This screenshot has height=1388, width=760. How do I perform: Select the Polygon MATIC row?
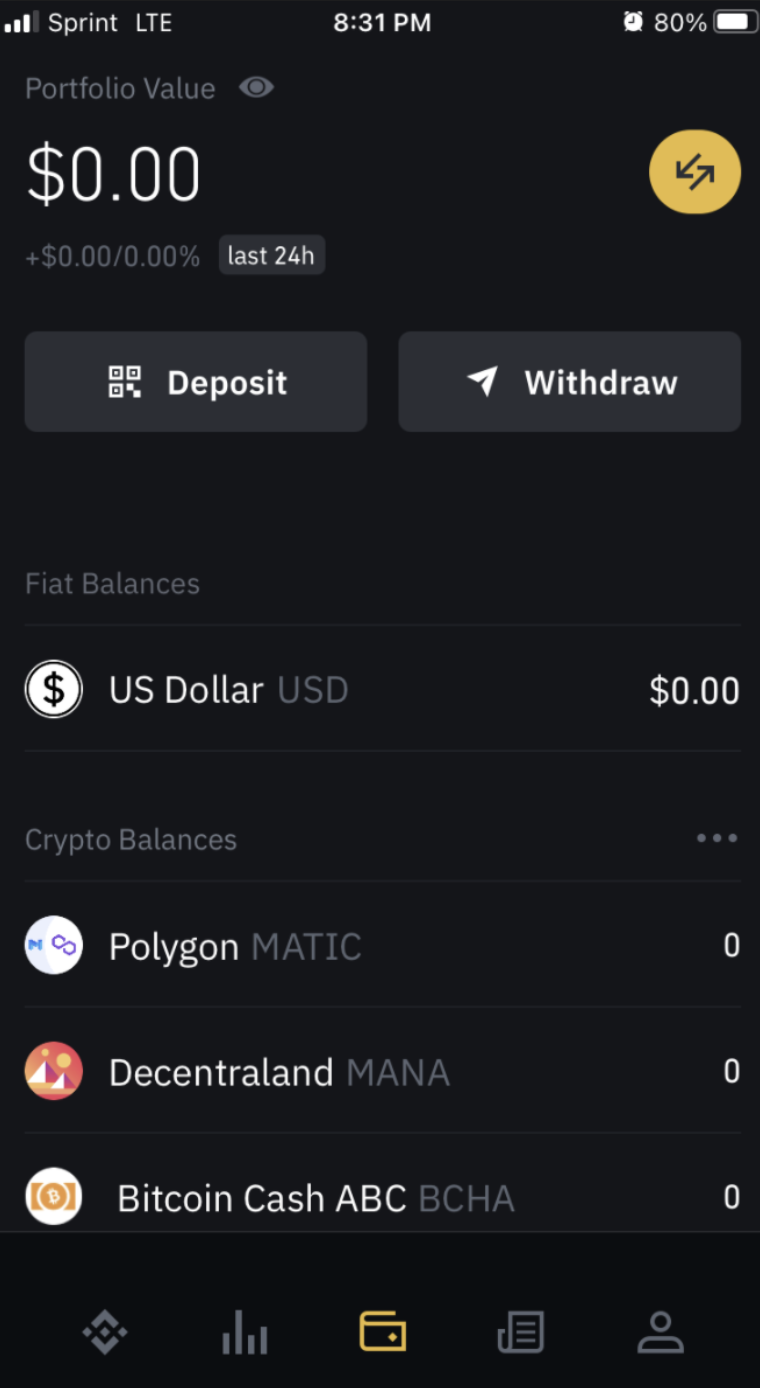pos(383,945)
